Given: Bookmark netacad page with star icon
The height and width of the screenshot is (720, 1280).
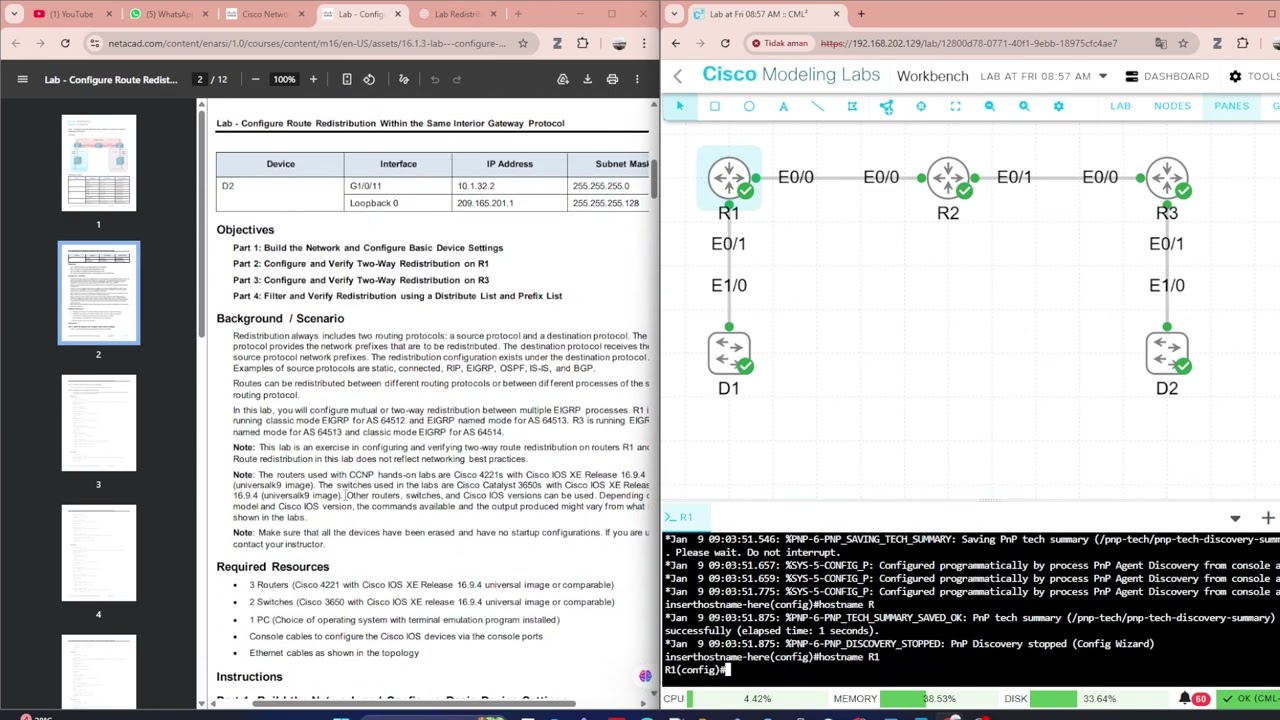Looking at the screenshot, I should pyautogui.click(x=523, y=43).
